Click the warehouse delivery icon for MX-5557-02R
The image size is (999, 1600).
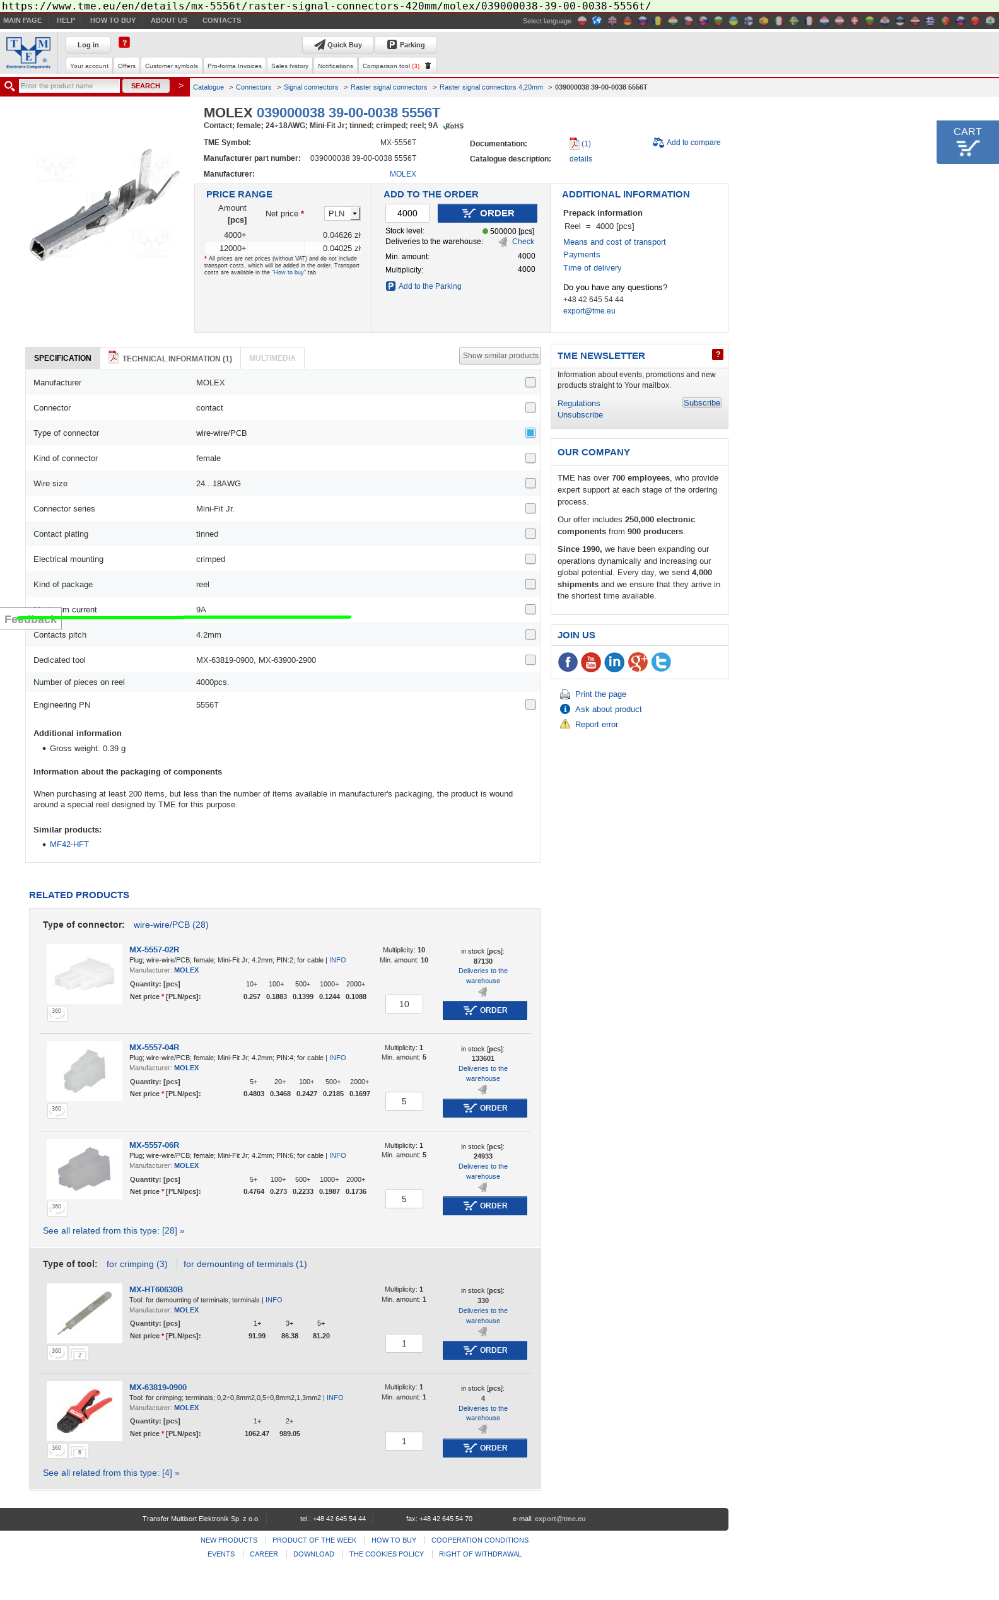(x=483, y=992)
